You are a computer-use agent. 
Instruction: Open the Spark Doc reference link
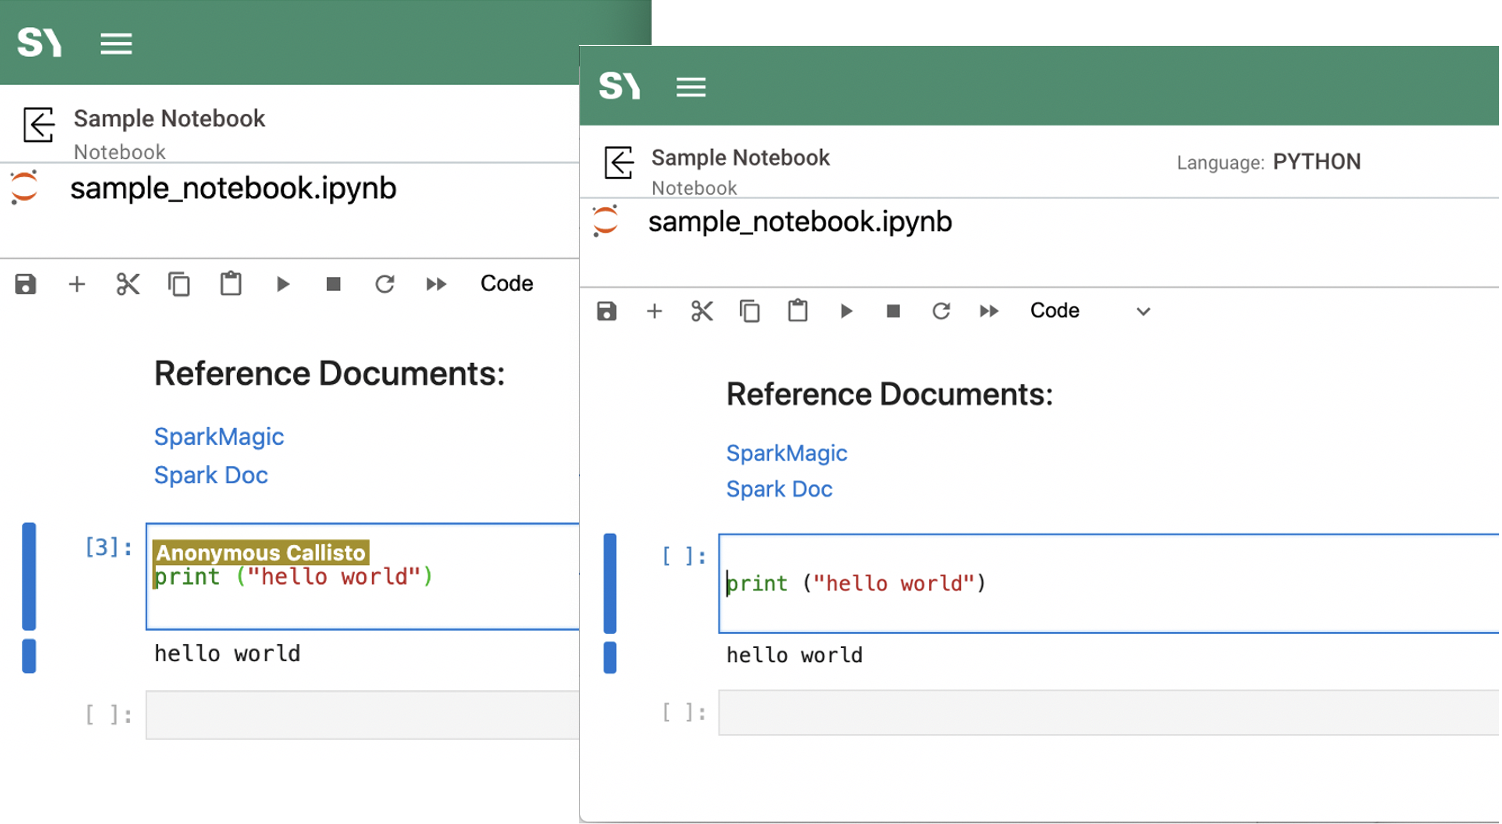(x=779, y=489)
